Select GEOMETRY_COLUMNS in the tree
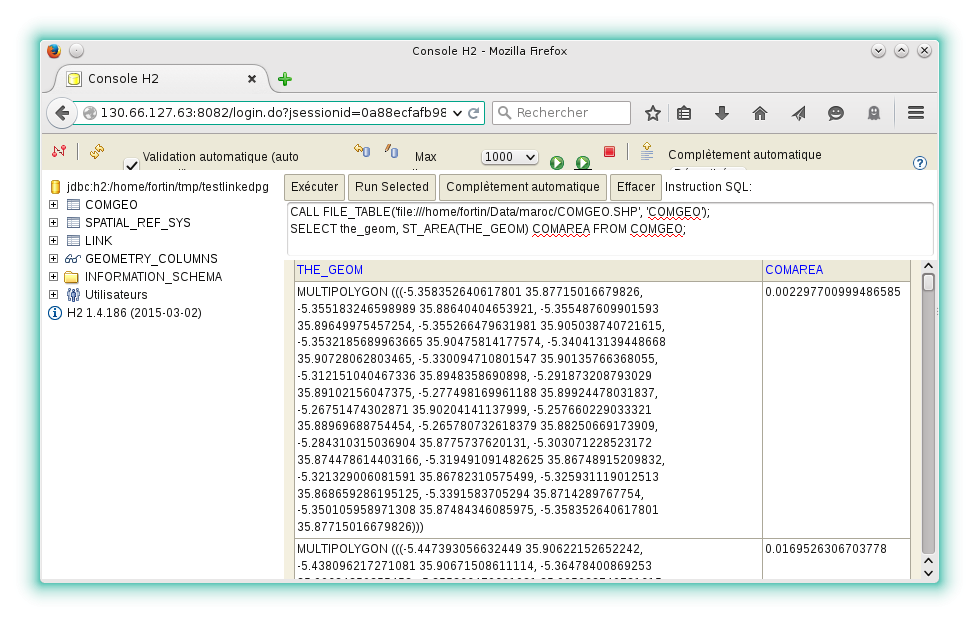 click(152, 258)
